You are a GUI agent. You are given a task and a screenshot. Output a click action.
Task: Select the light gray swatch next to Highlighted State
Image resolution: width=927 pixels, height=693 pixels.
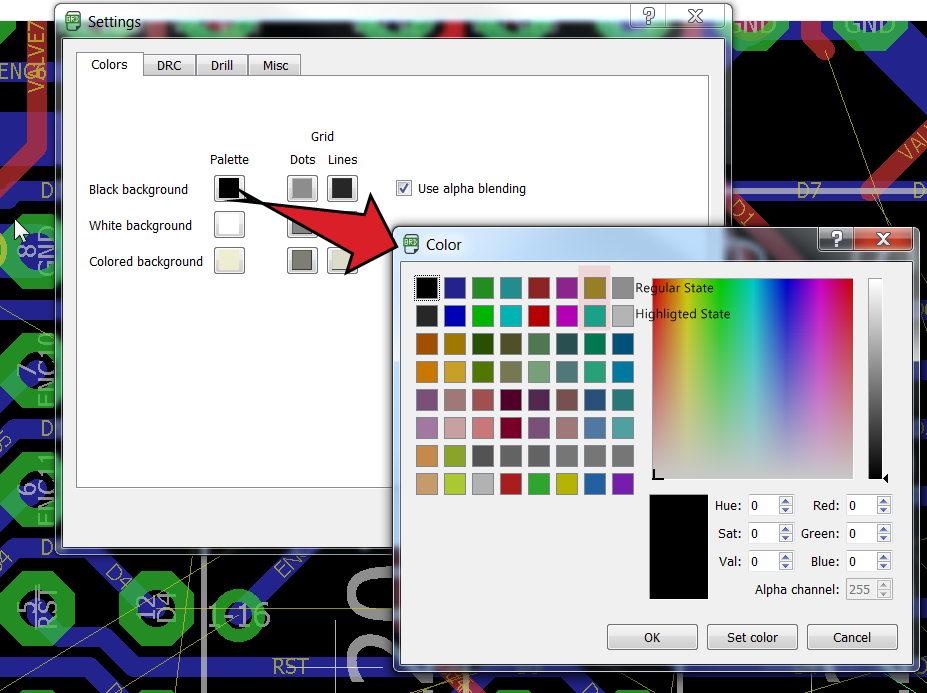point(623,316)
